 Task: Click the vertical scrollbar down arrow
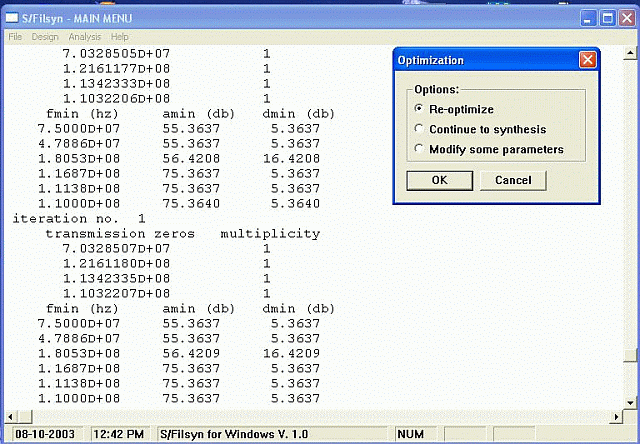[x=630, y=400]
